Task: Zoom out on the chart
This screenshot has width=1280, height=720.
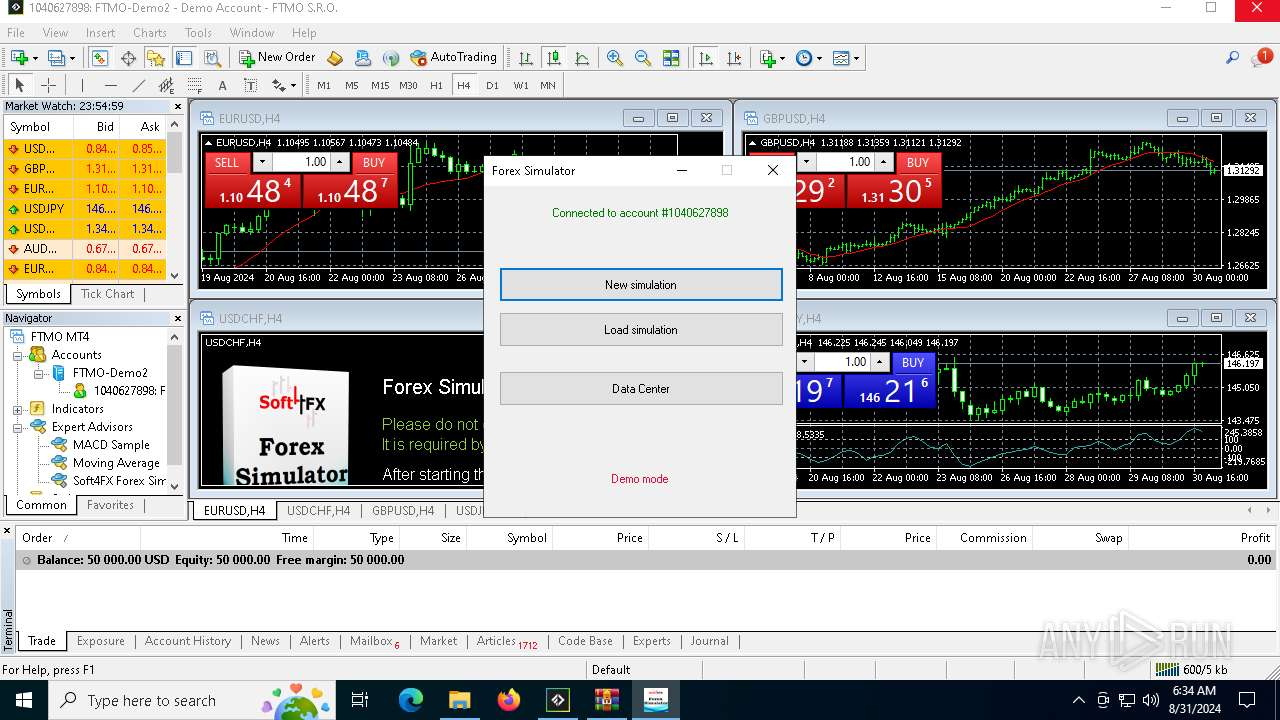Action: coord(643,58)
